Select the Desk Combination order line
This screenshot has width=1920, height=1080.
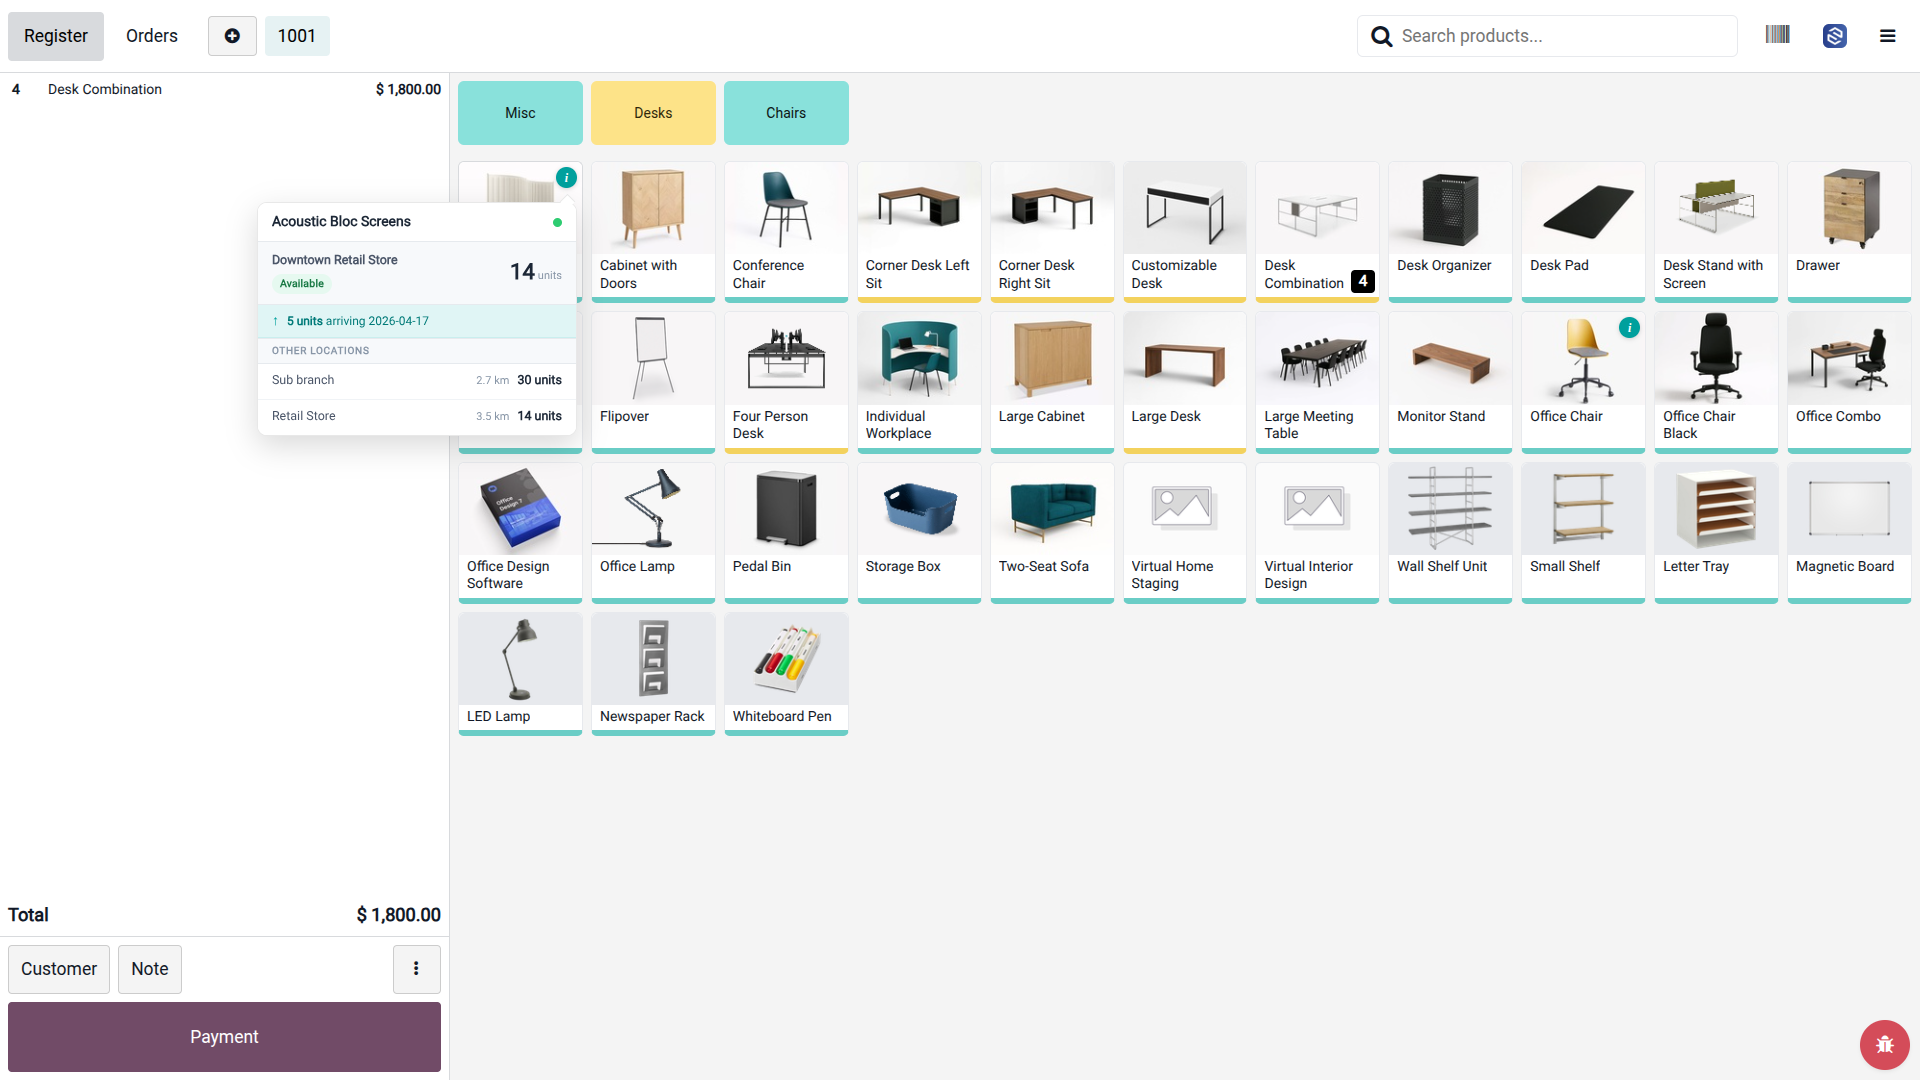coord(225,89)
